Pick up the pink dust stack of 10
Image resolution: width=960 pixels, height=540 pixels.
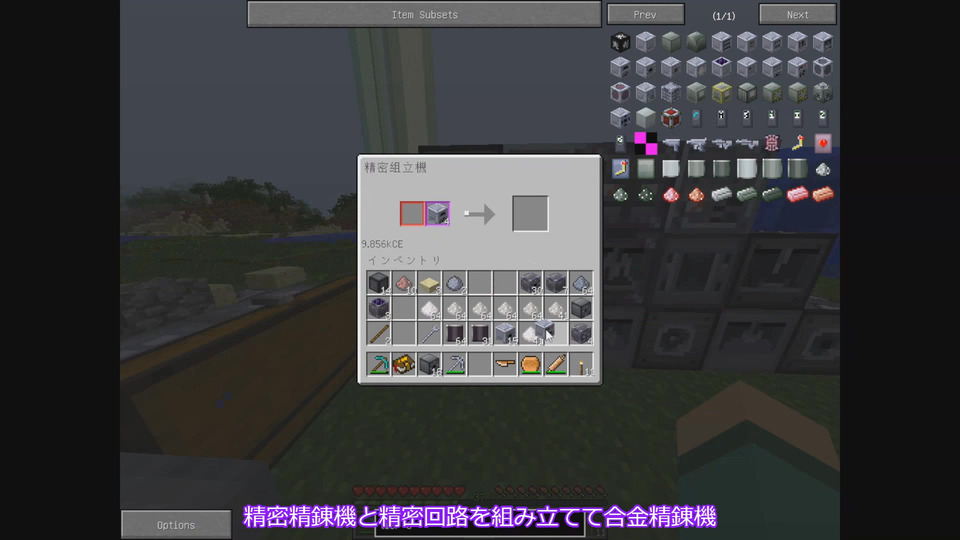click(404, 283)
